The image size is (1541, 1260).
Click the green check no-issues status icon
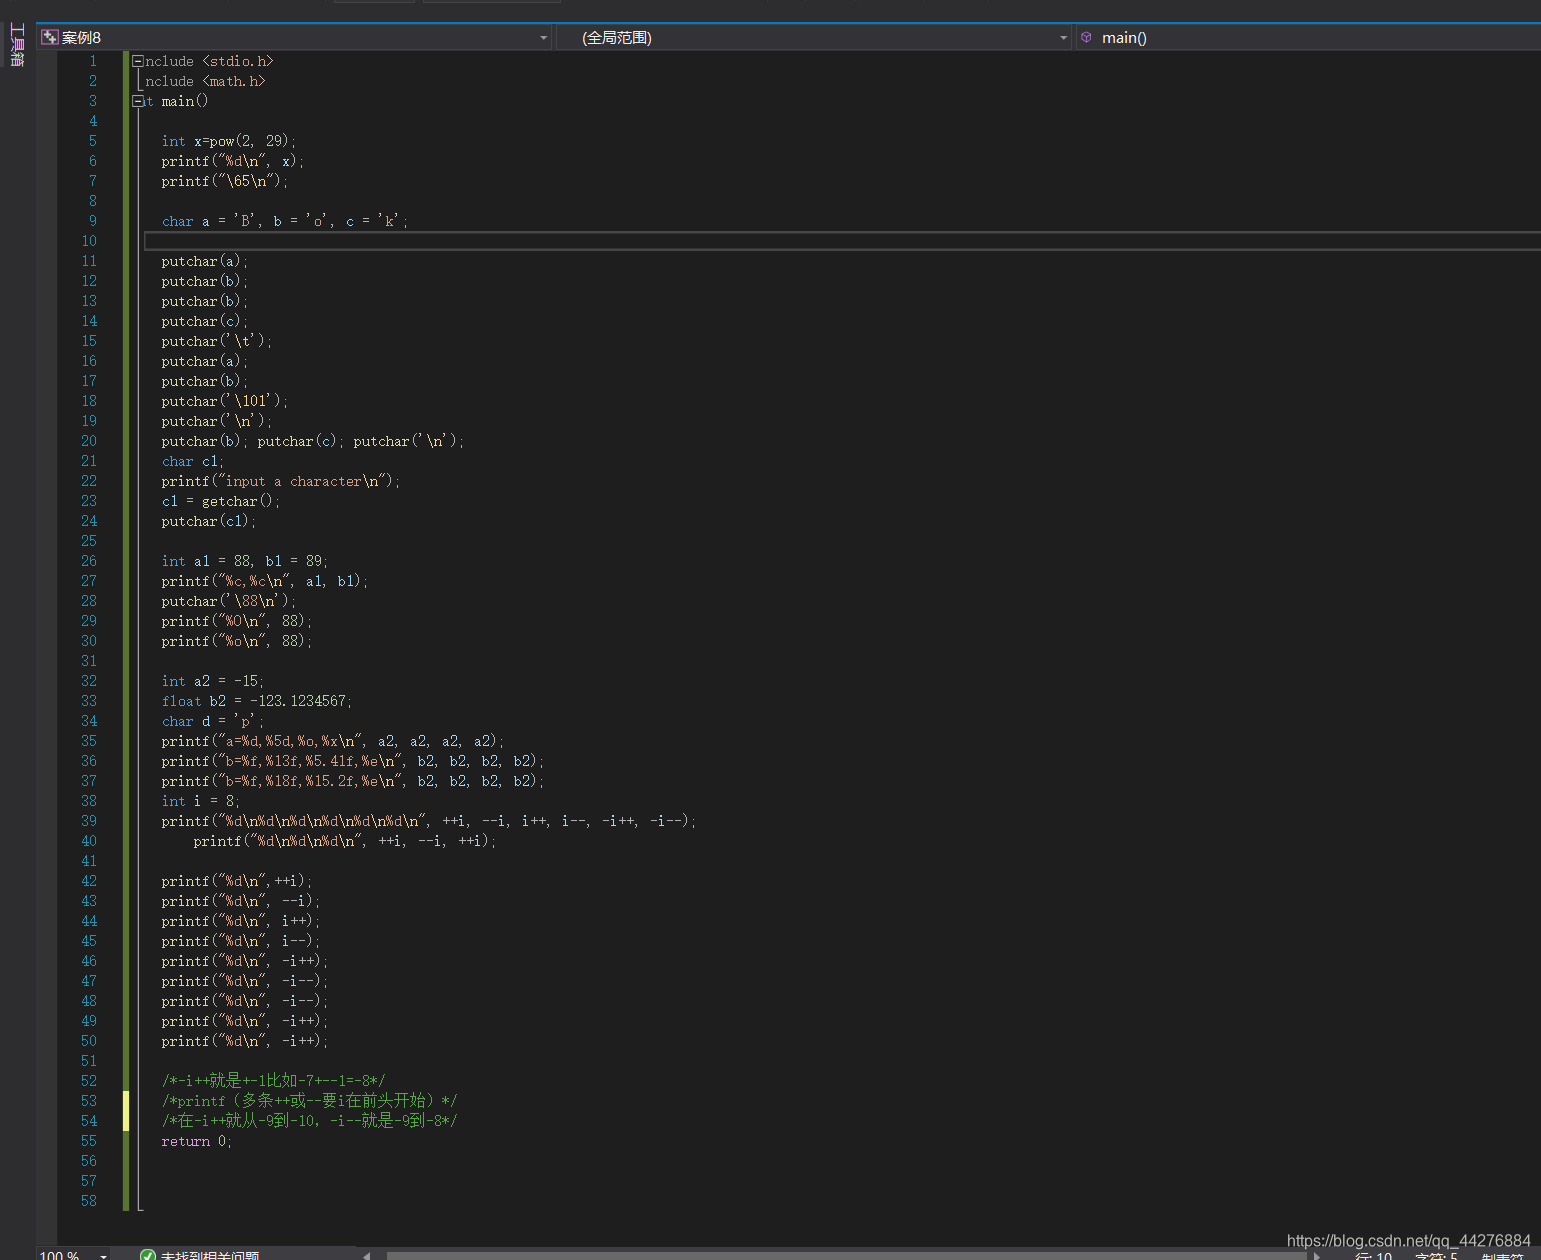coord(148,1255)
